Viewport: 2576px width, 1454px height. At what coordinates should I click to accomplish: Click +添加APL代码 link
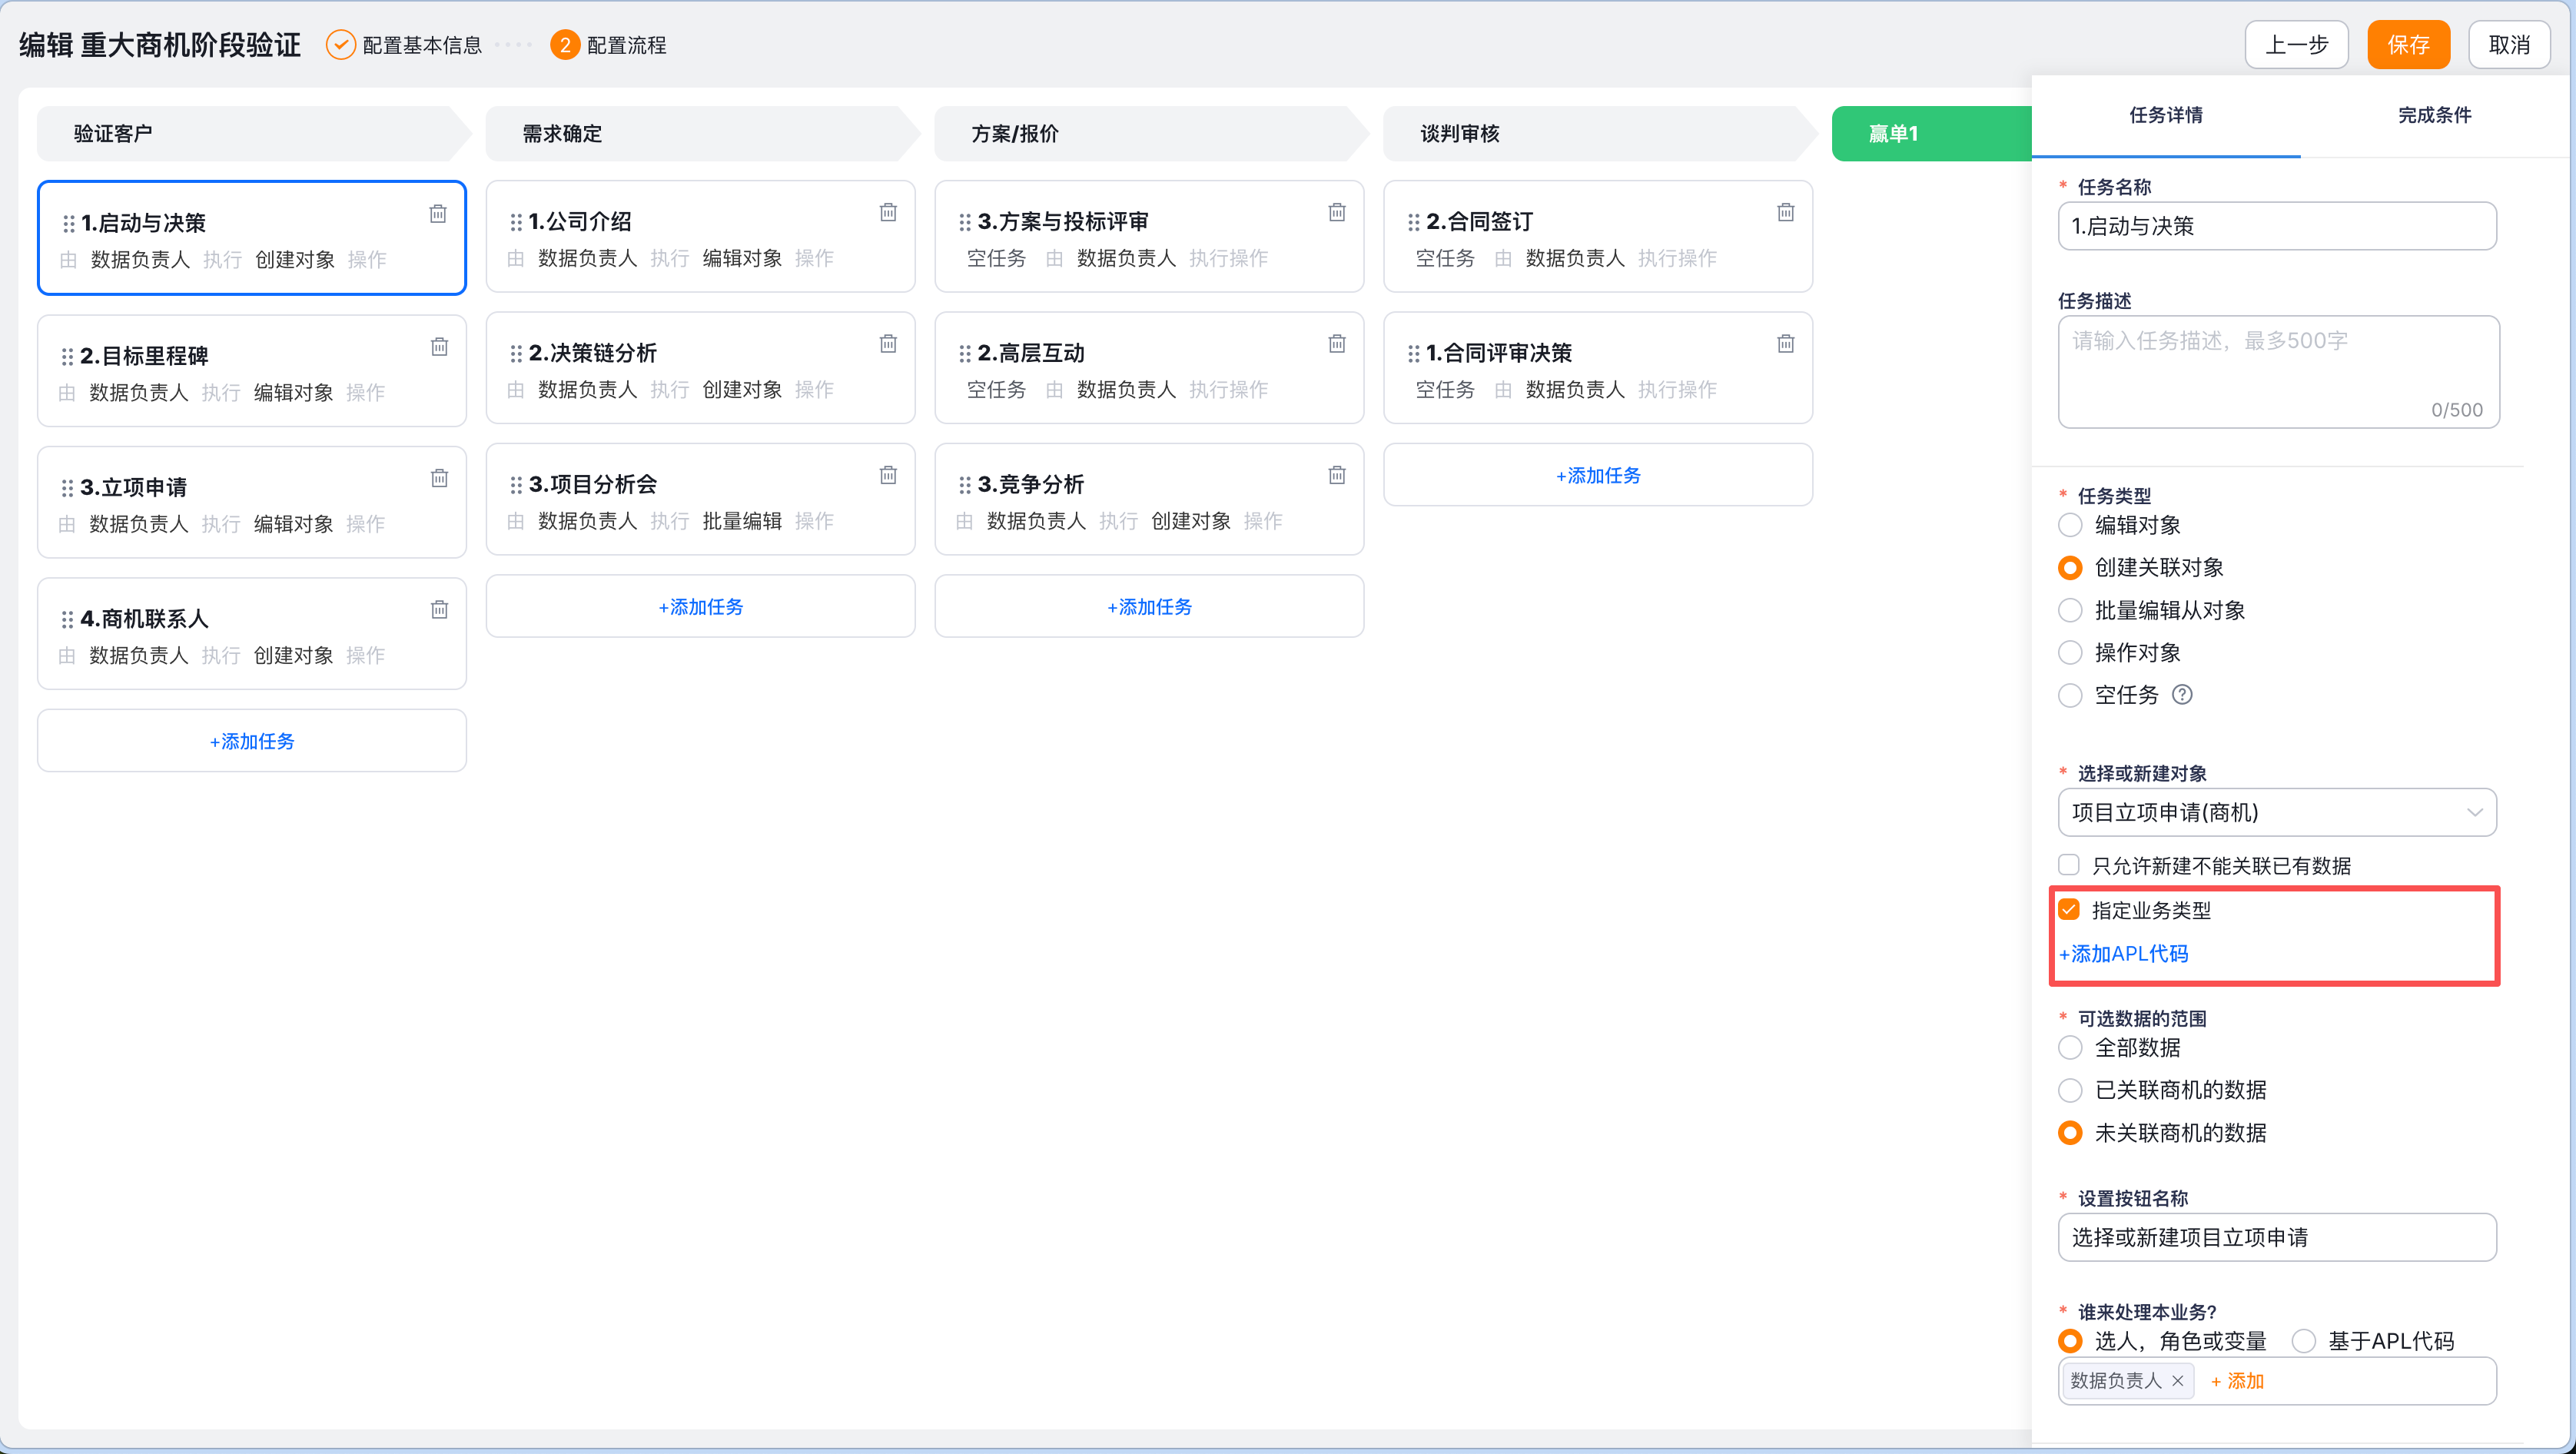pos(2124,953)
